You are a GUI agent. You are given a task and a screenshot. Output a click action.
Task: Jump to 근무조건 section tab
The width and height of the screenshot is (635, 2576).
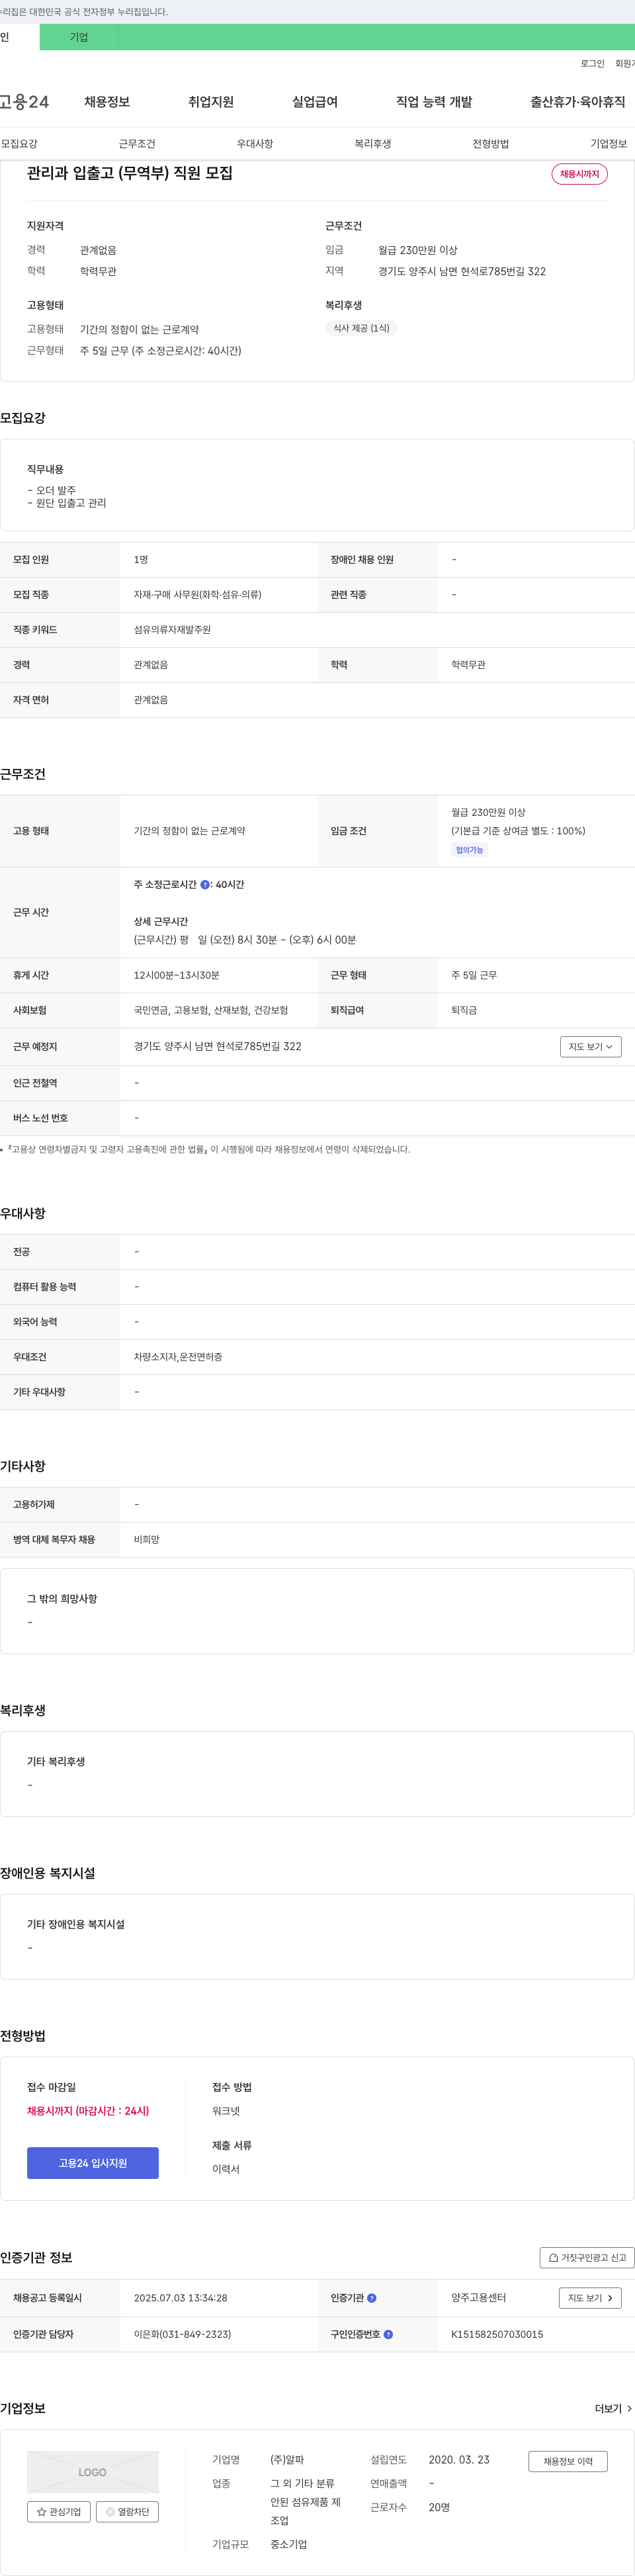click(x=137, y=144)
